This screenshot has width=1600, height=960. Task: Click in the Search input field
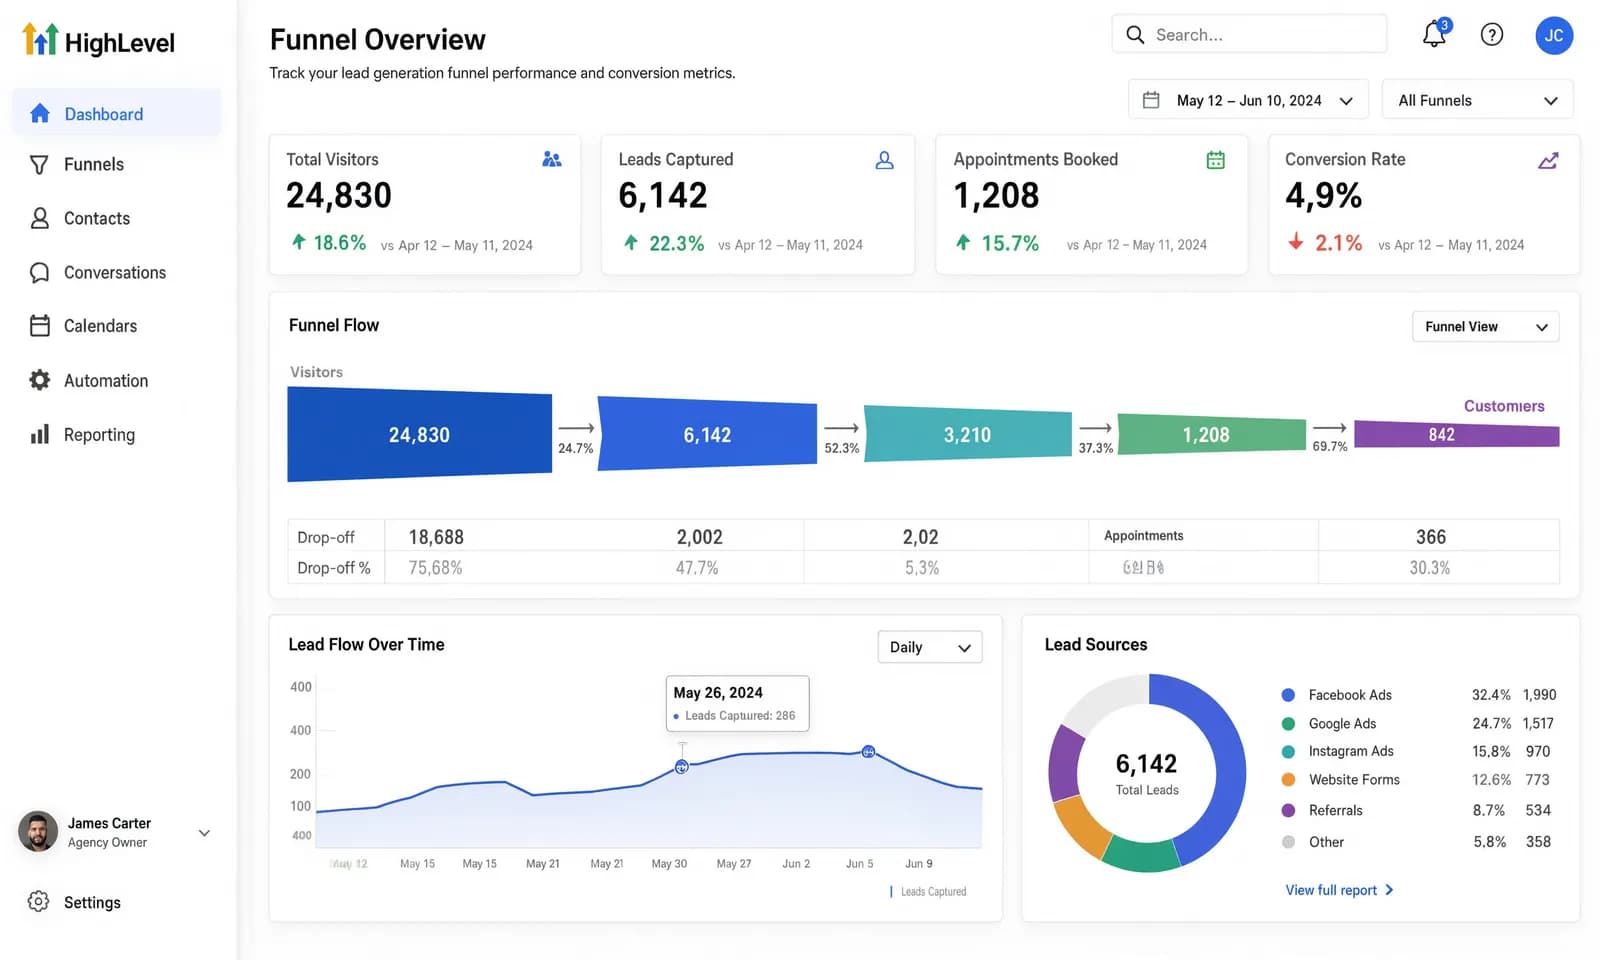(1249, 34)
